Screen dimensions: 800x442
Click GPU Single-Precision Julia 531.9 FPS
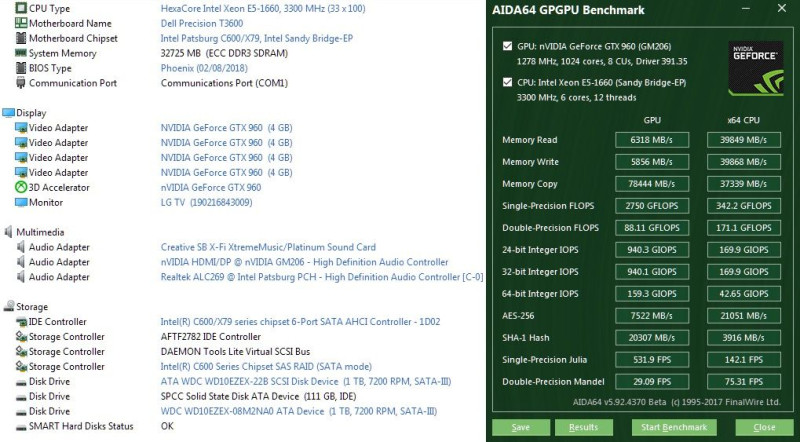pyautogui.click(x=652, y=359)
